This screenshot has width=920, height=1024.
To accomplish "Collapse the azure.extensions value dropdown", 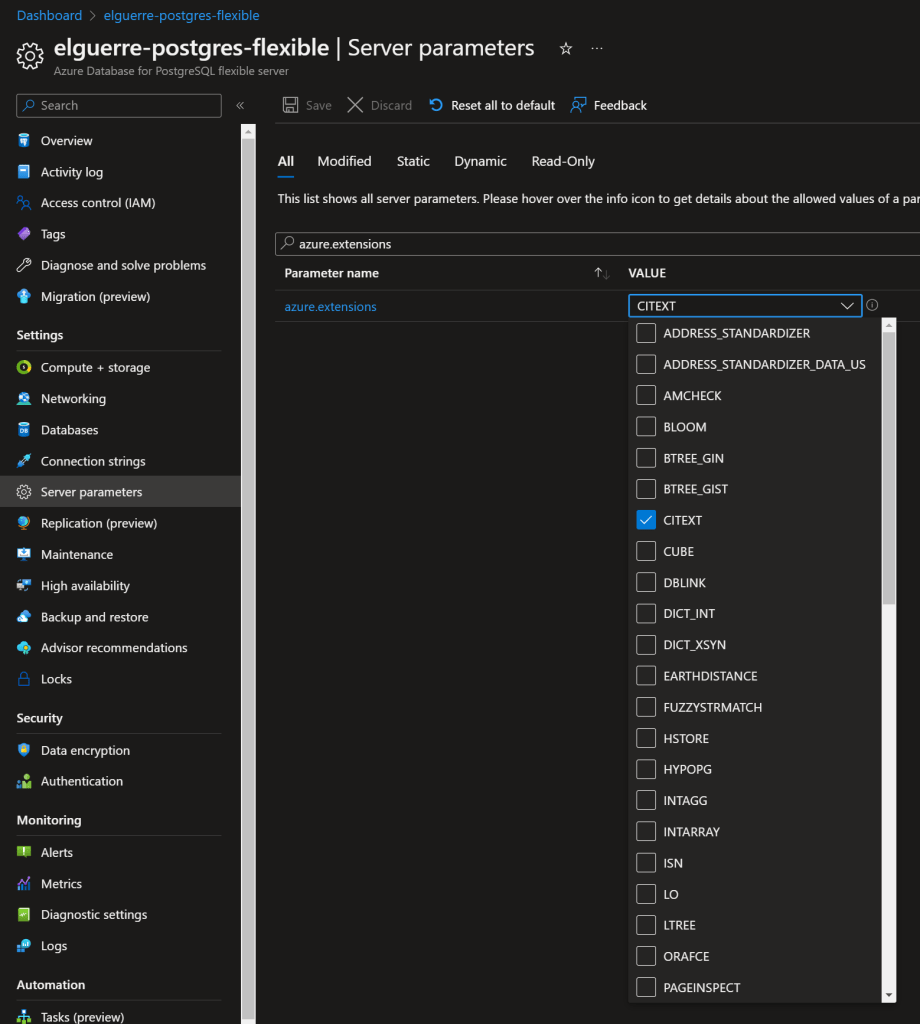I will pyautogui.click(x=847, y=306).
